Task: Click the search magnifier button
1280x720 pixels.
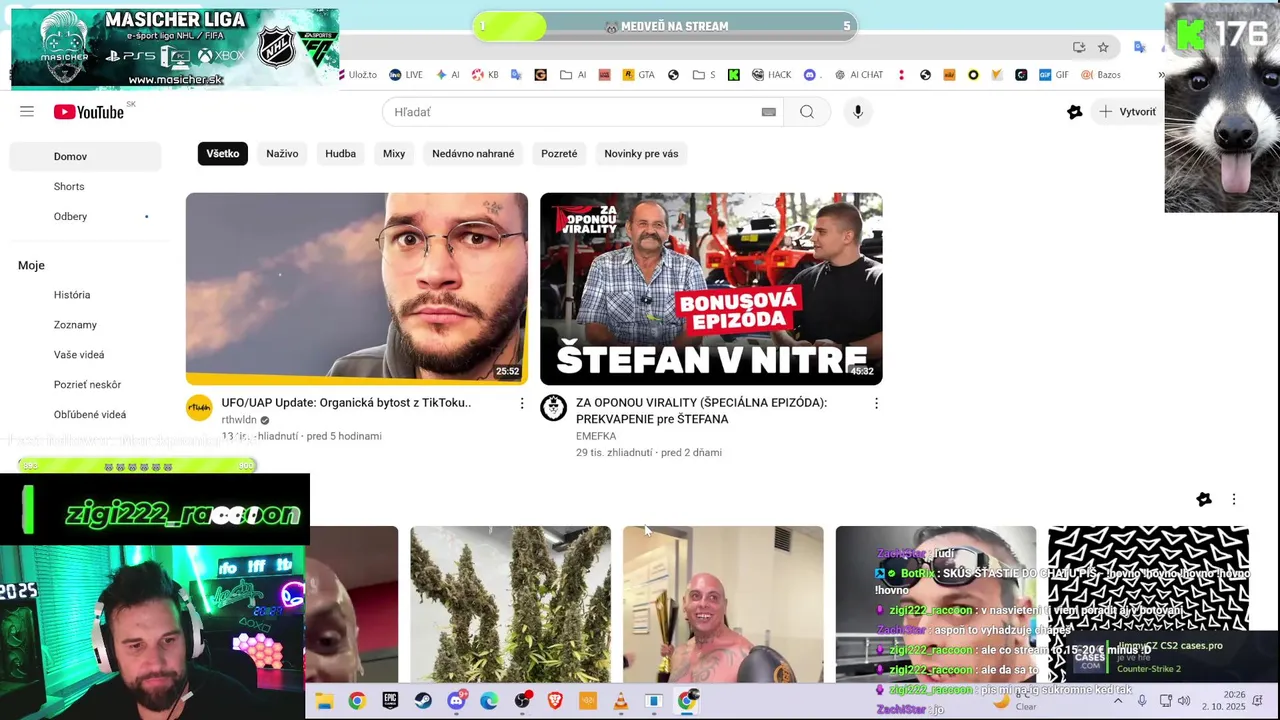Action: (807, 112)
